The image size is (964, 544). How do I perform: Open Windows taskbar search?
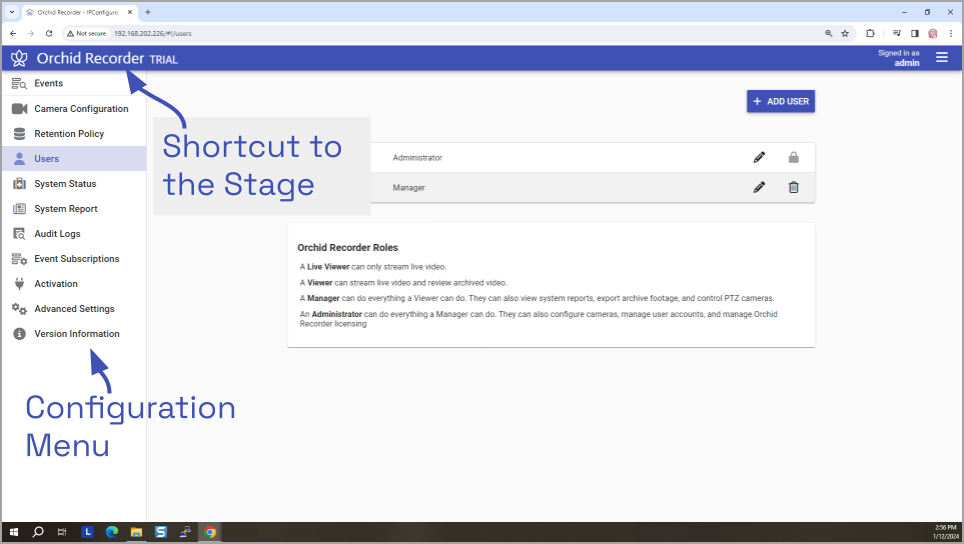point(38,532)
